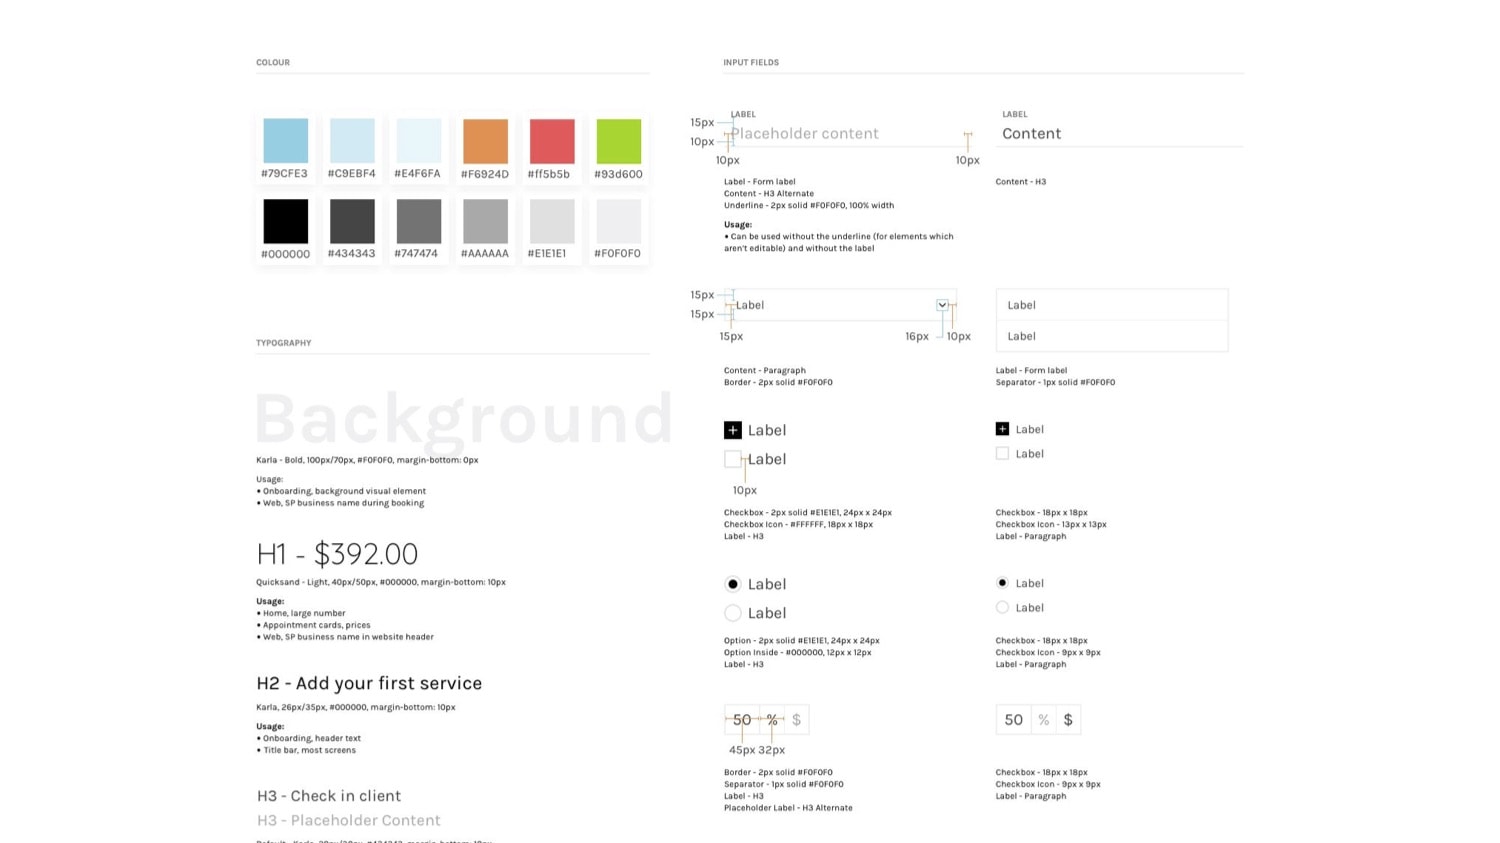Screen dimensions: 1500x843
Task: Focus the filled Content input field
Action: pos(1119,134)
